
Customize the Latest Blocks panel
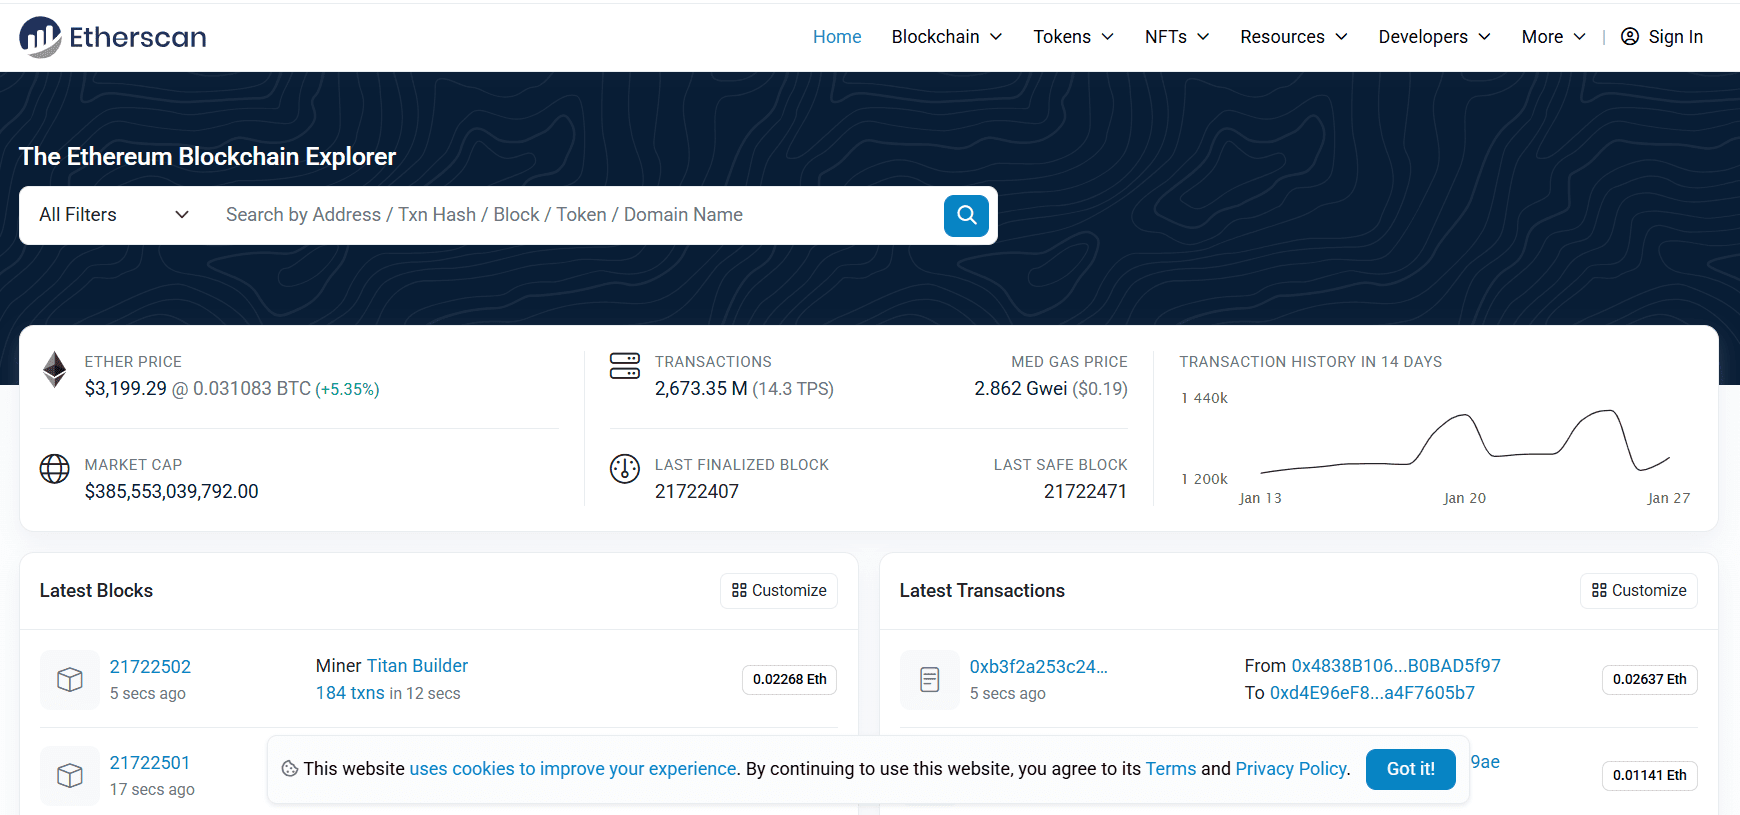point(779,591)
